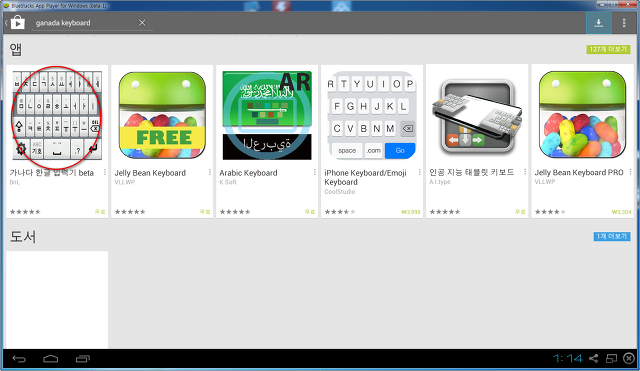Click the 도서 section heading
The width and height of the screenshot is (640, 371).
pos(23,236)
